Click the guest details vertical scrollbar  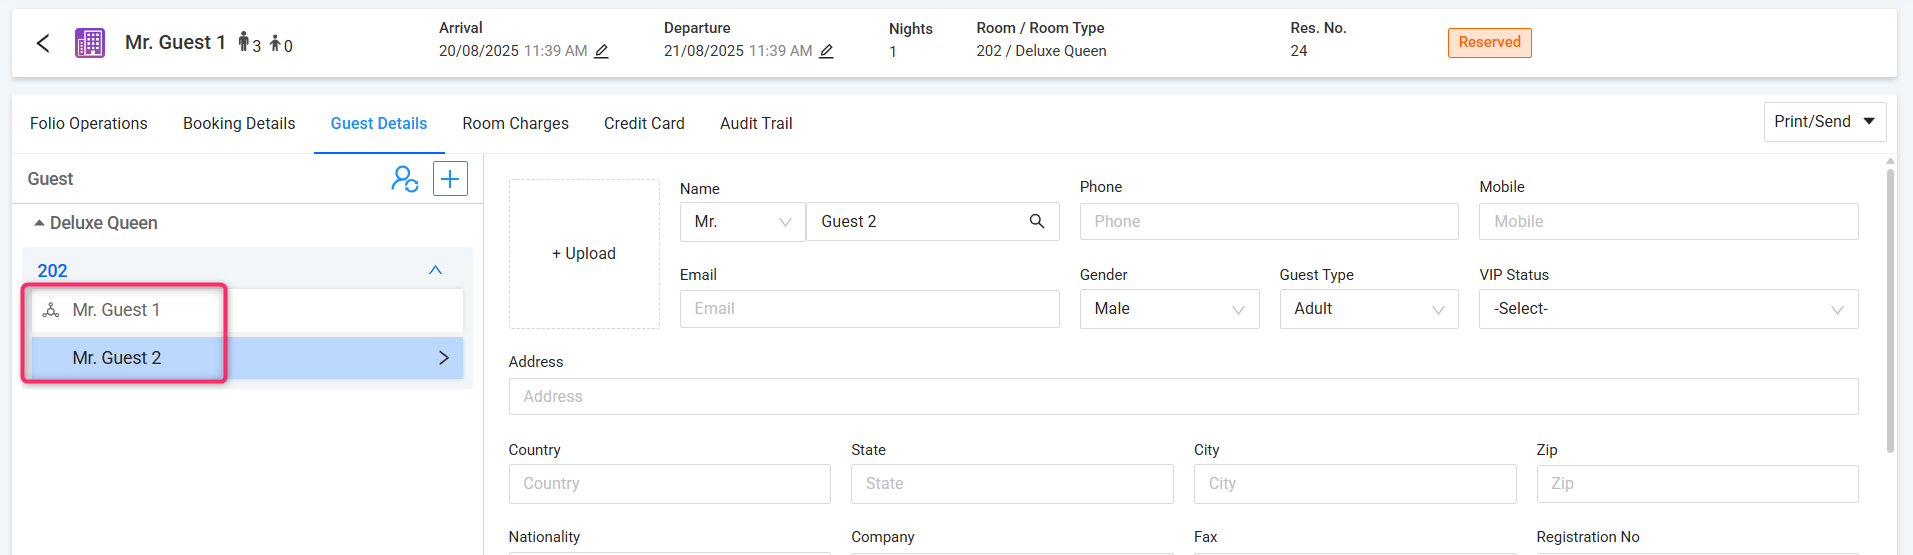click(1890, 310)
